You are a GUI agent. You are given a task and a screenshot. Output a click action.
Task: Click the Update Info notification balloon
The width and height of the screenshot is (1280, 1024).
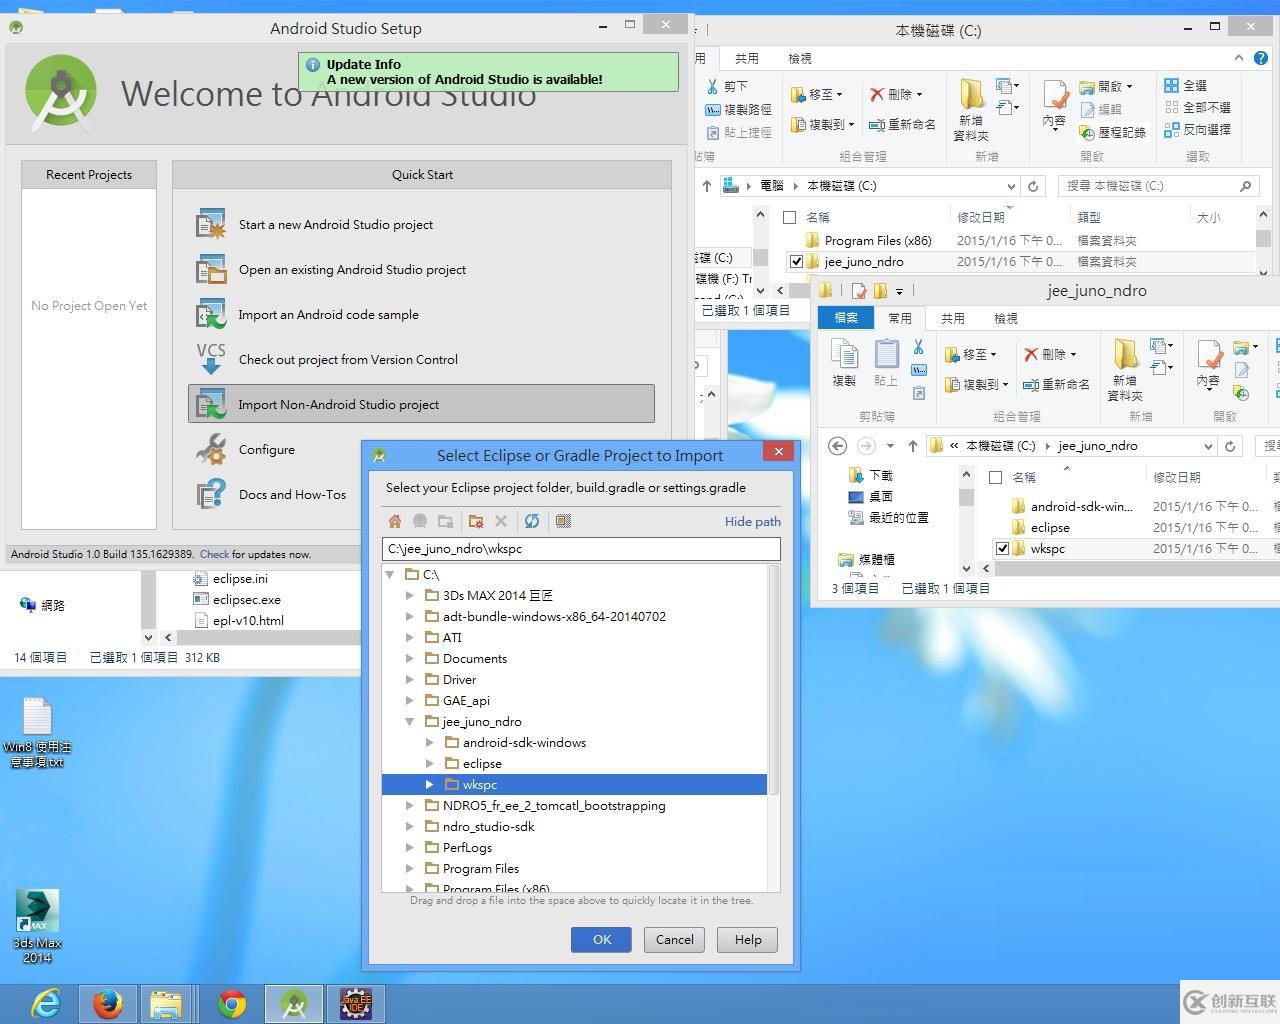click(x=488, y=71)
